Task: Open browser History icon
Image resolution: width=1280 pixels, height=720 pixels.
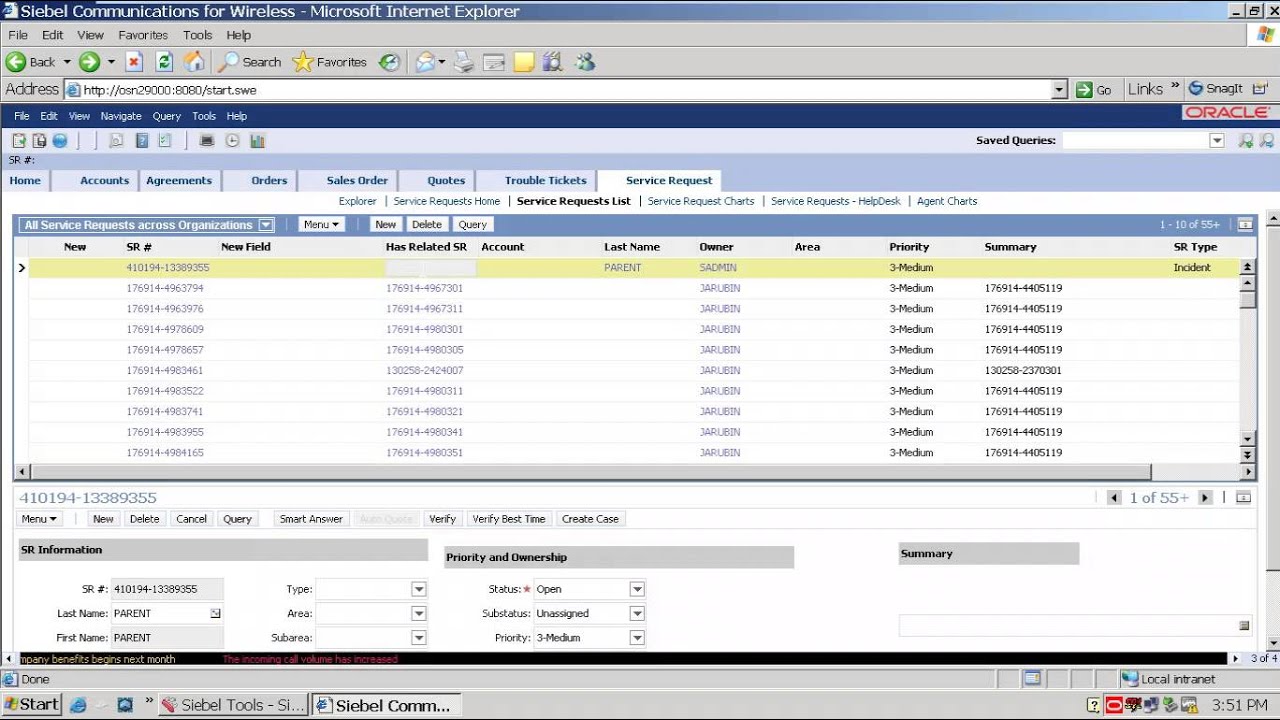Action: pyautogui.click(x=389, y=62)
